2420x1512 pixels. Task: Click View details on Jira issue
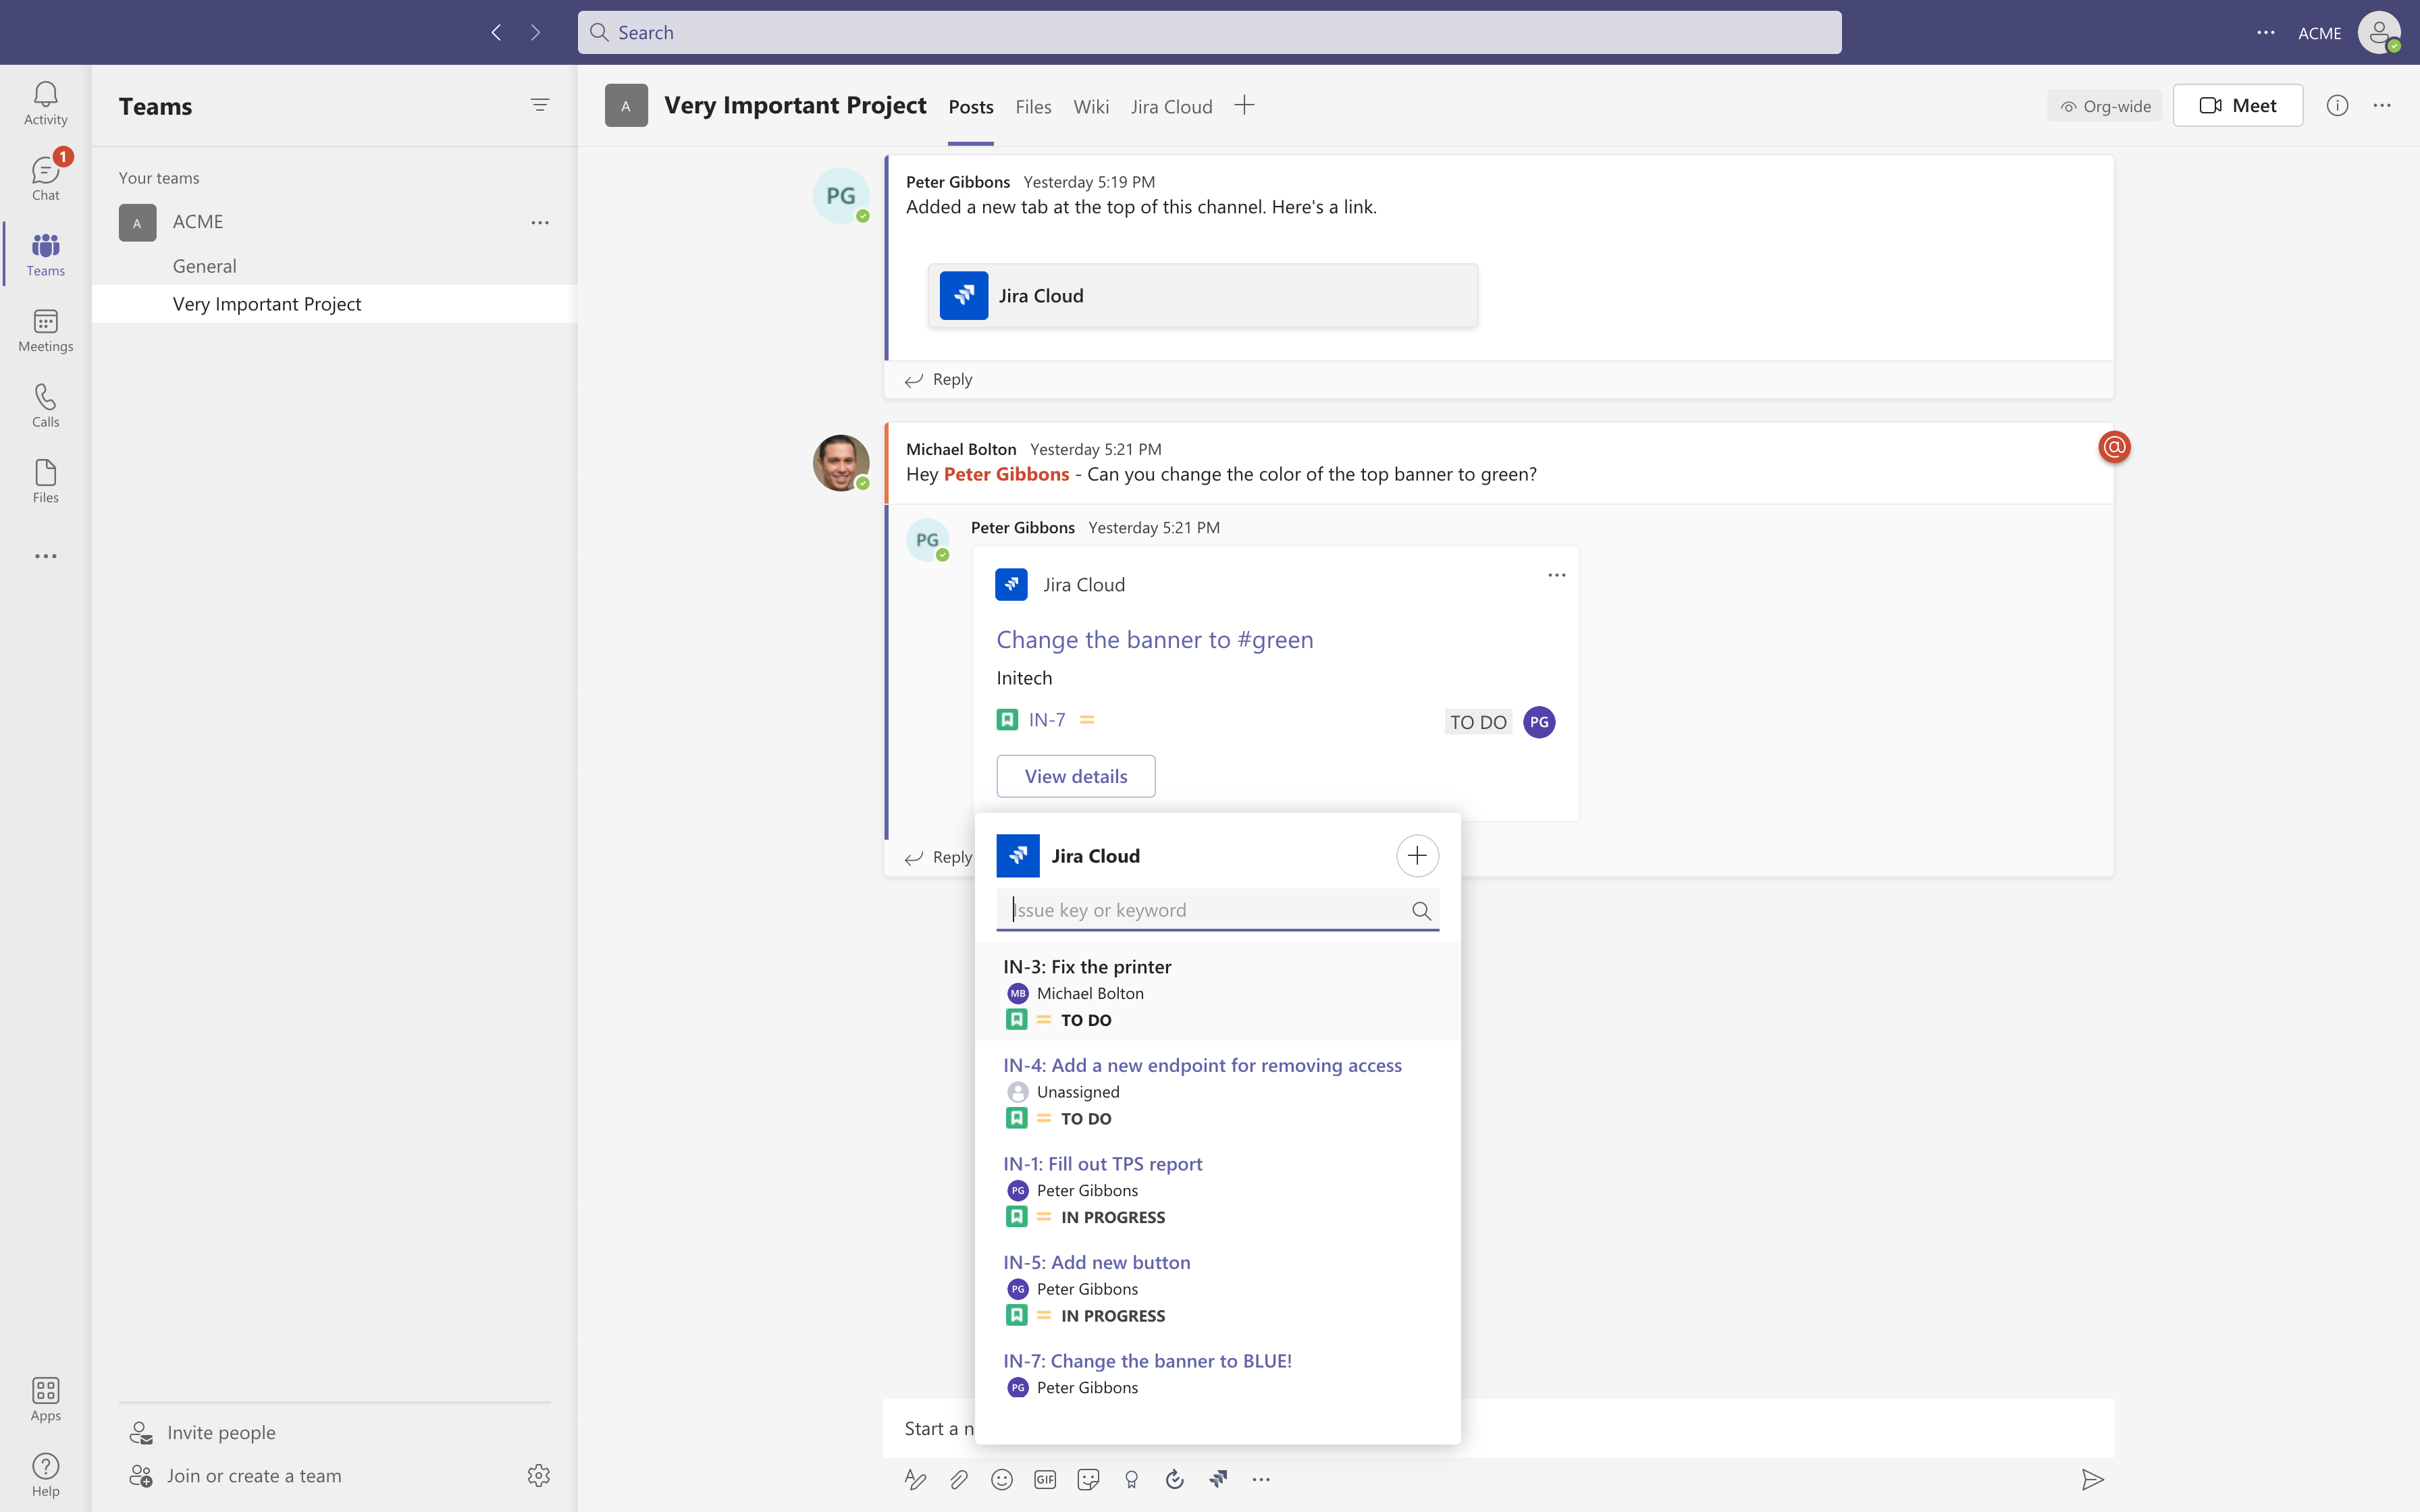(1076, 776)
